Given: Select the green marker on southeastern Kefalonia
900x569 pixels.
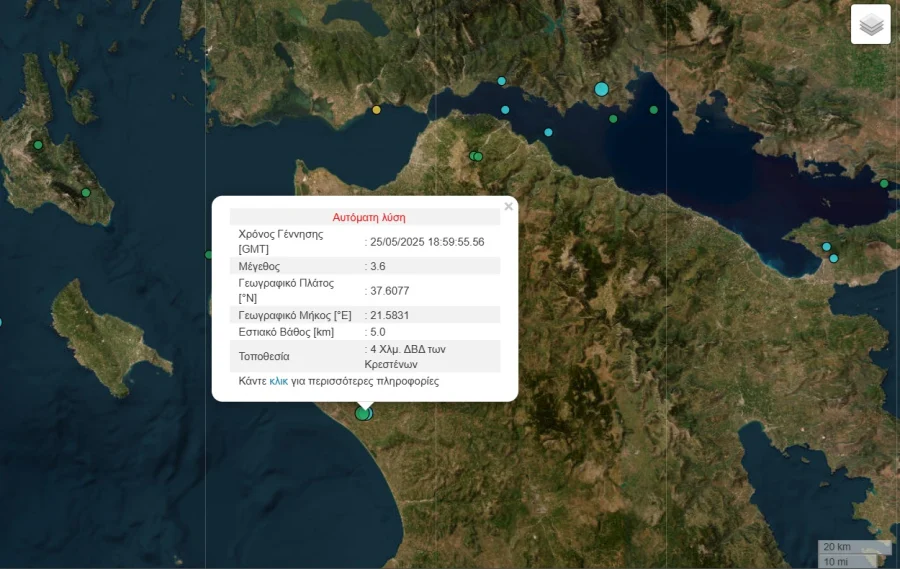Looking at the screenshot, I should click(x=86, y=192).
